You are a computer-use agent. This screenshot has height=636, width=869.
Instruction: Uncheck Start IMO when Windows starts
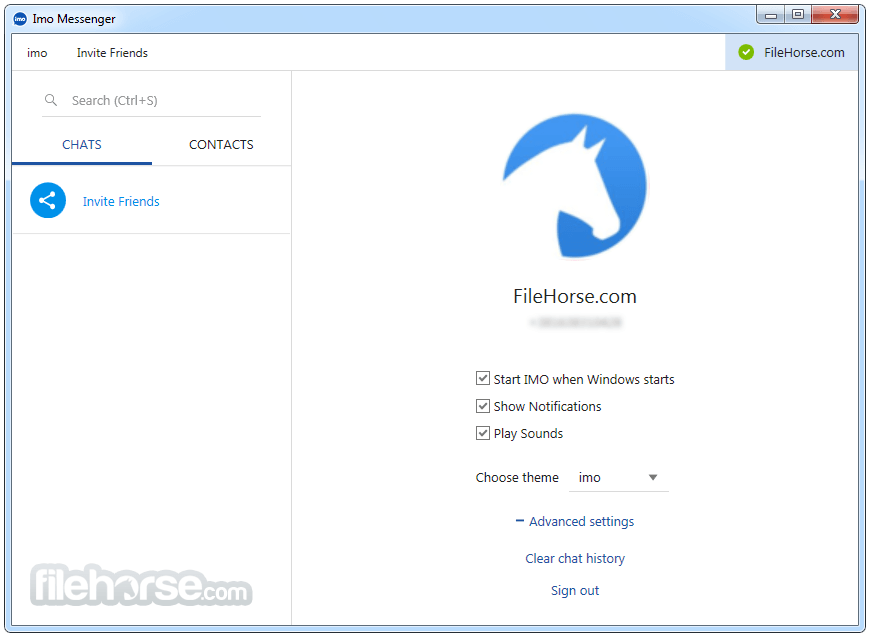[483, 378]
